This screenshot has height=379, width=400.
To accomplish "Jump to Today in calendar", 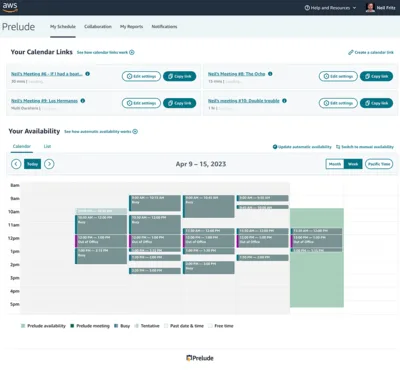I will pos(32,164).
